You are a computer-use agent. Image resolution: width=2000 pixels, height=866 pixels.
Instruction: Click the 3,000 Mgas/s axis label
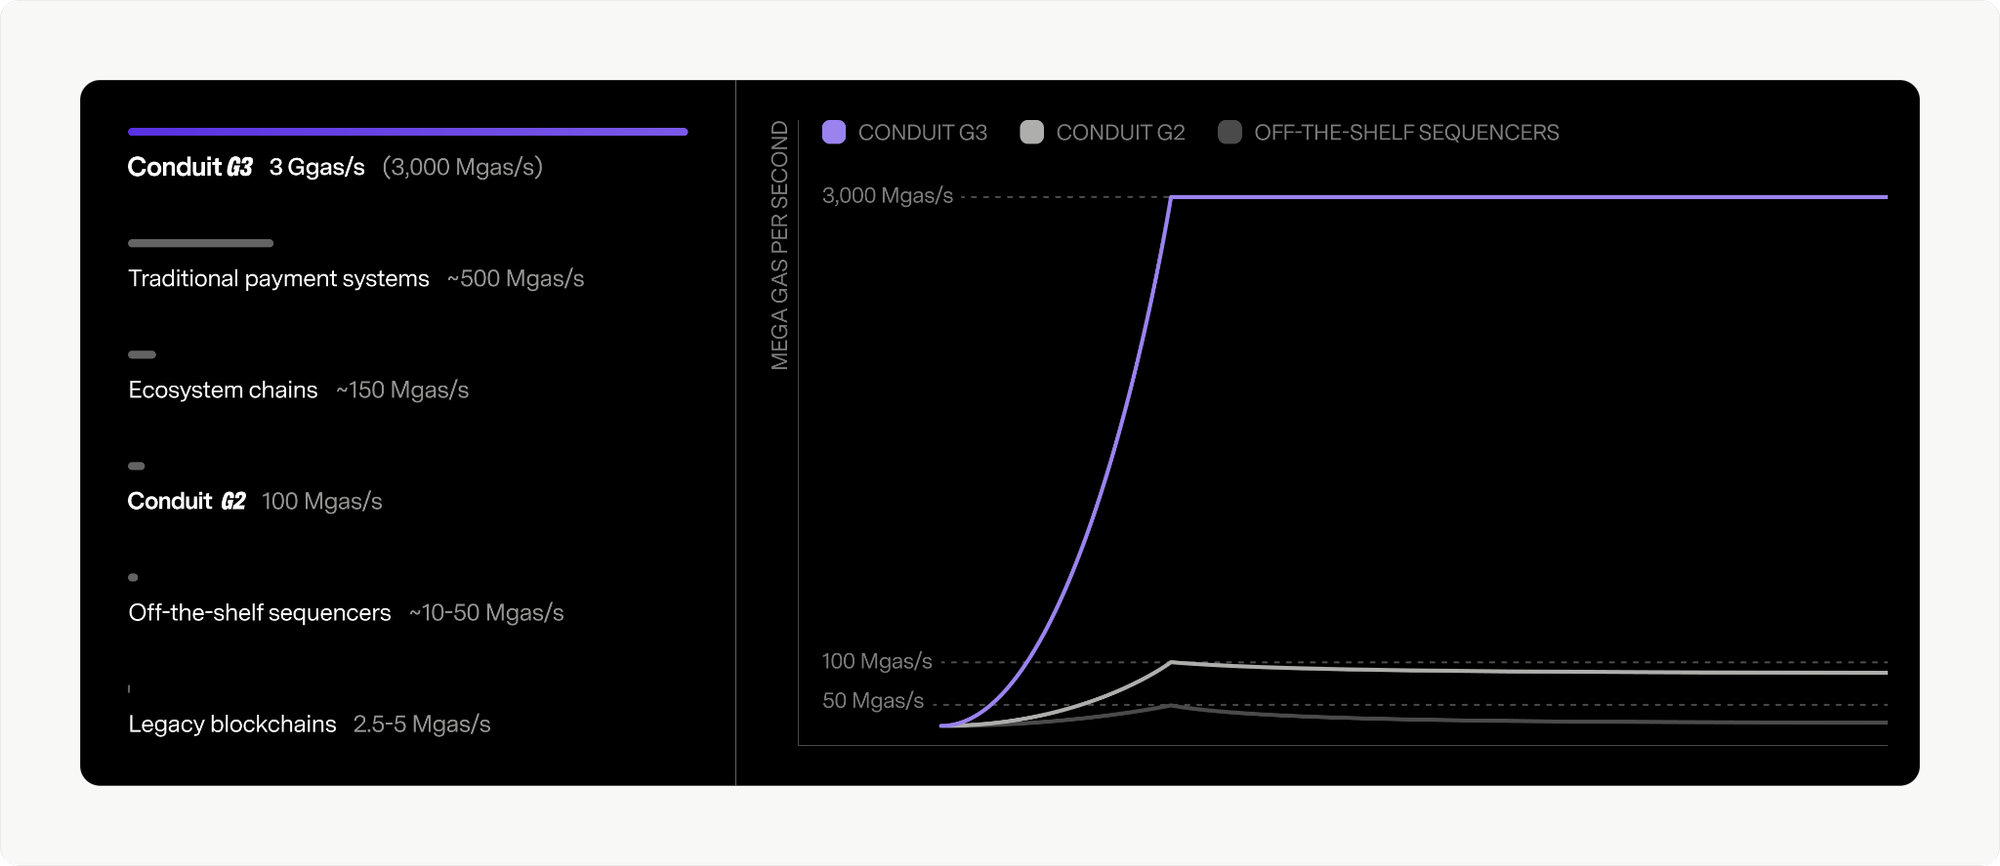(x=887, y=196)
